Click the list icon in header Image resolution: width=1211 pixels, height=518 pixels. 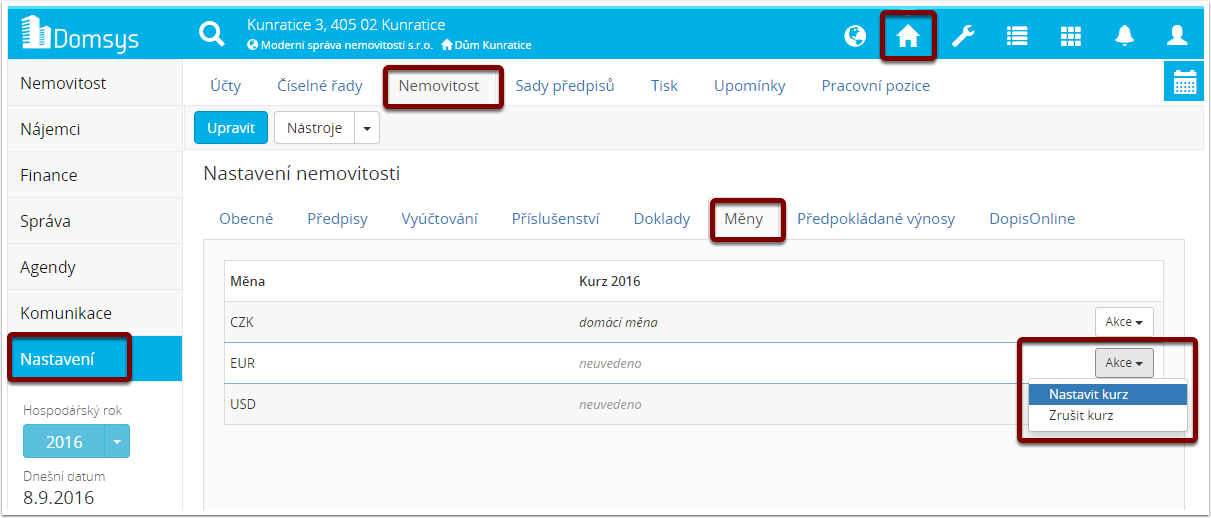click(x=1017, y=36)
